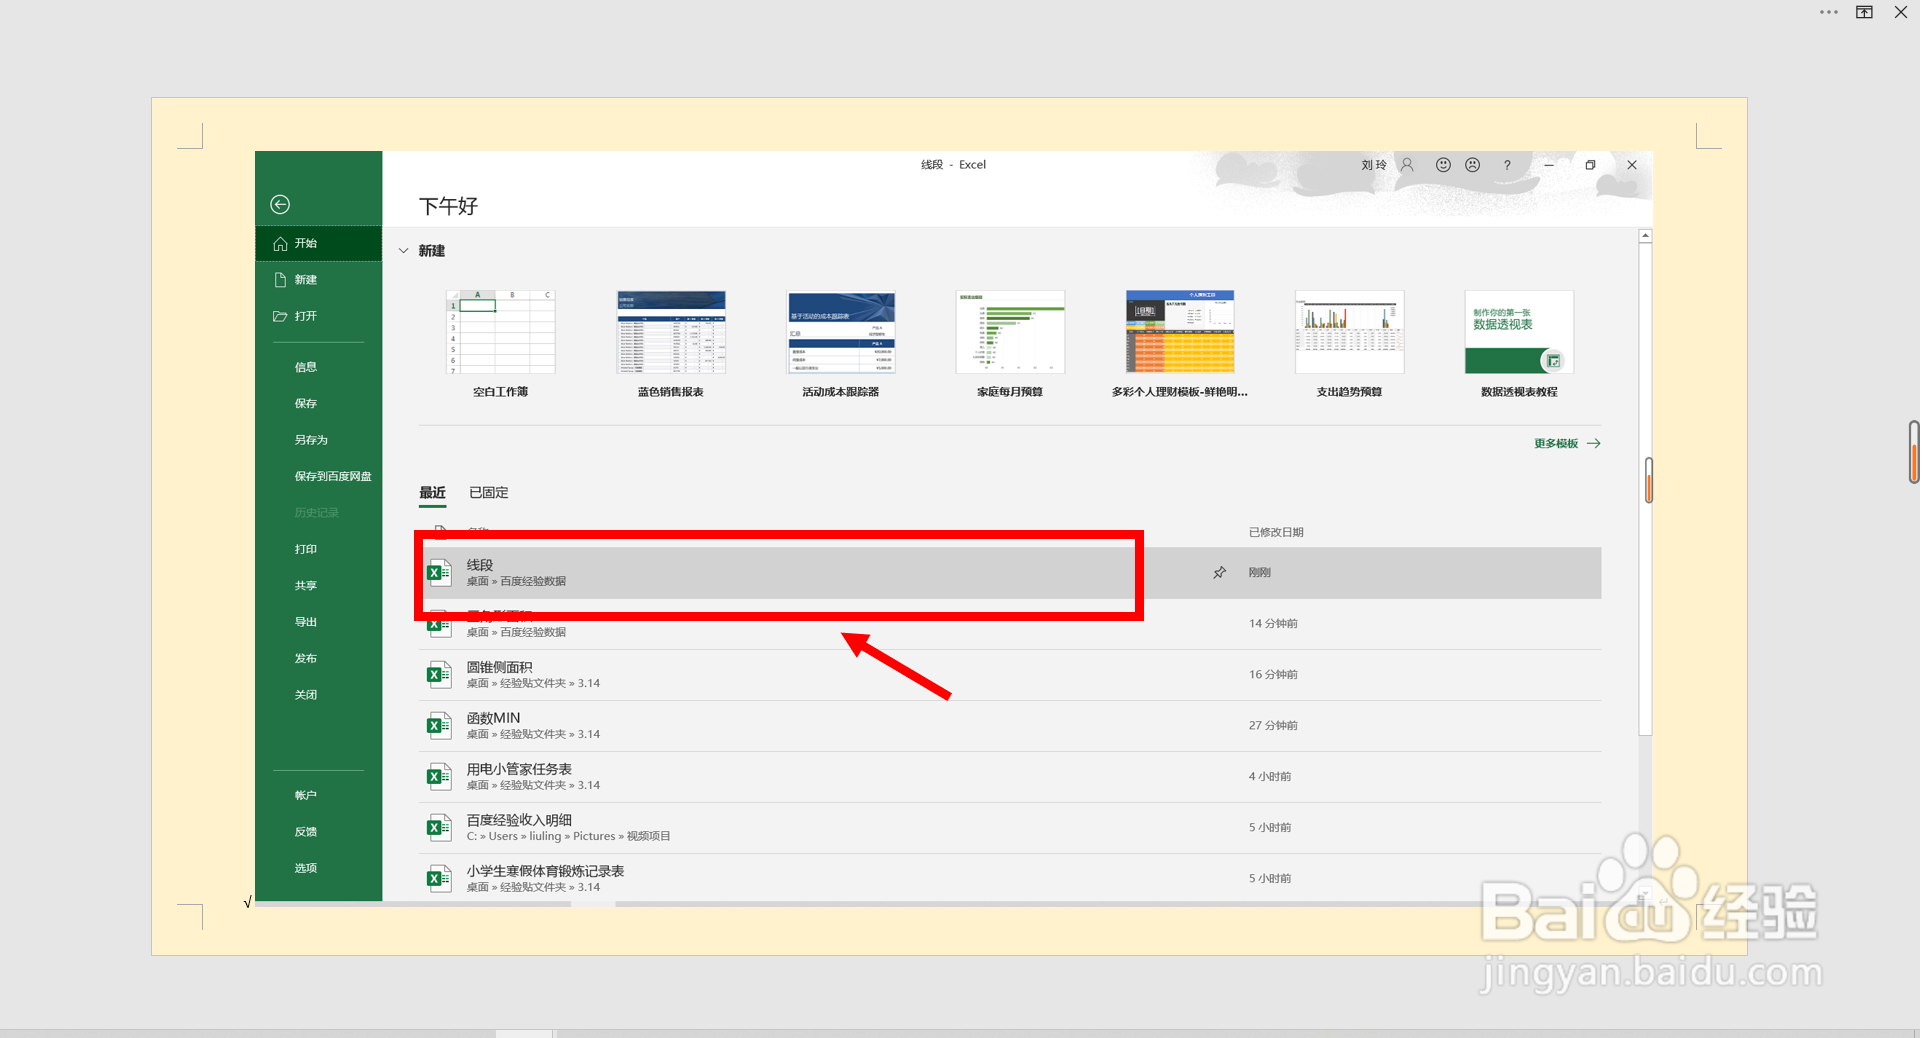The image size is (1928, 1038).
Task: Create a 空白工作簿 blank workbook
Action: click(x=501, y=345)
